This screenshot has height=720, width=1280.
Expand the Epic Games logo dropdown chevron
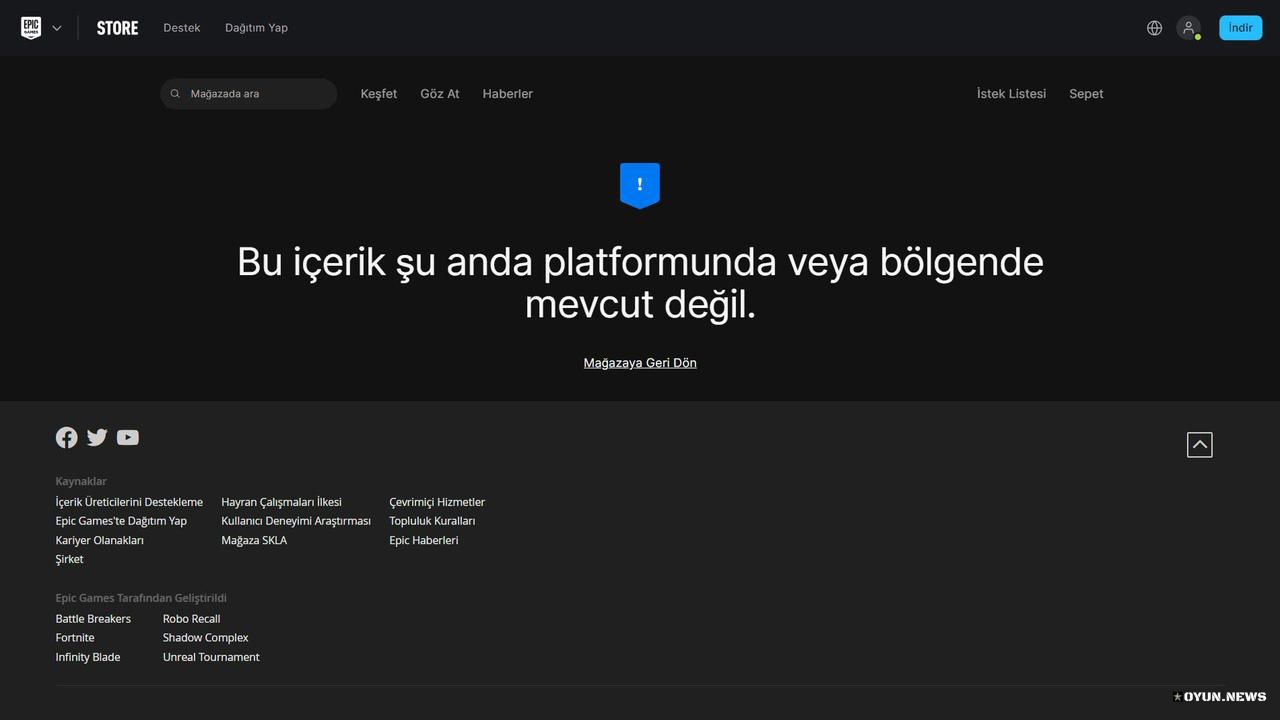click(57, 28)
